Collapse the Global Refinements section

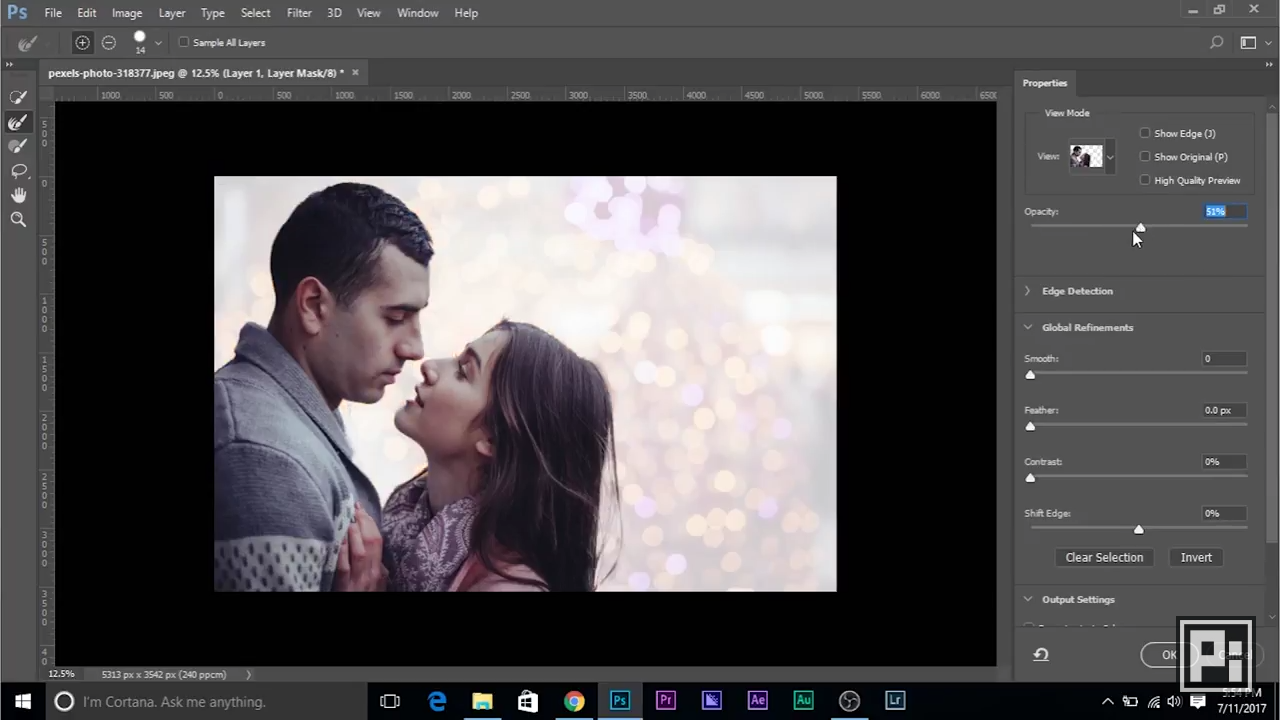[1028, 327]
